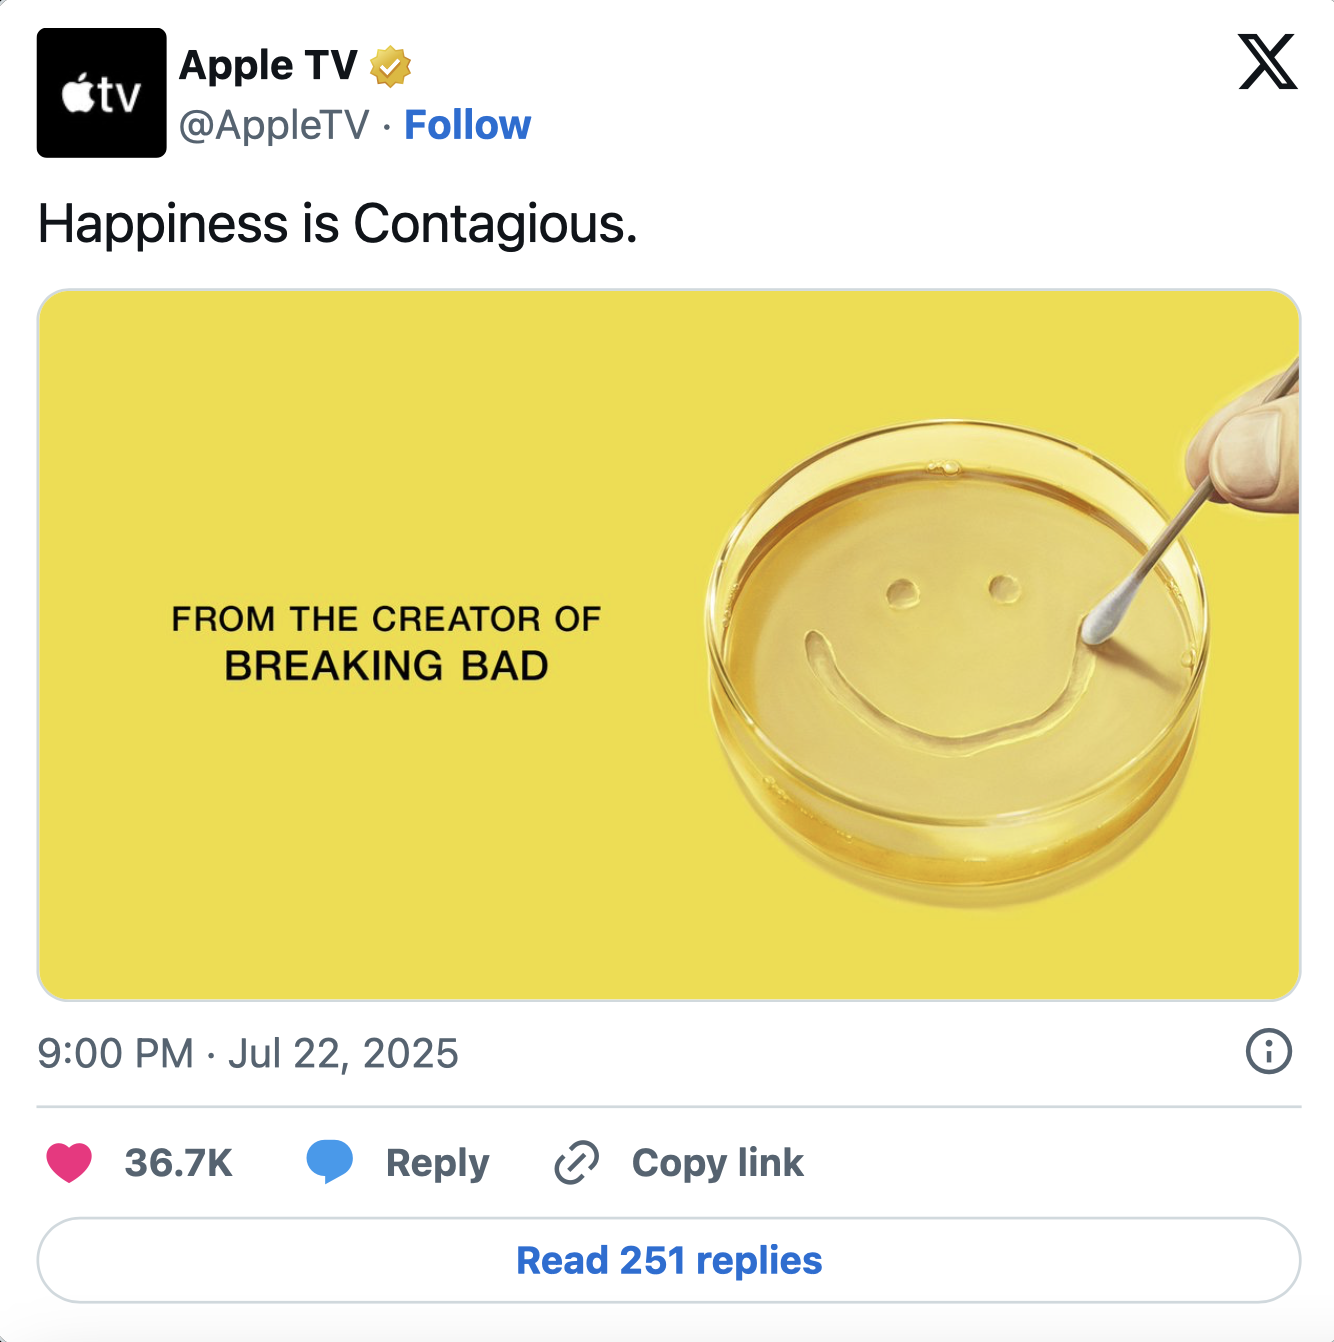Viewport: 1334px width, 1342px height.
Task: Click Copy link text label
Action: coord(718,1162)
